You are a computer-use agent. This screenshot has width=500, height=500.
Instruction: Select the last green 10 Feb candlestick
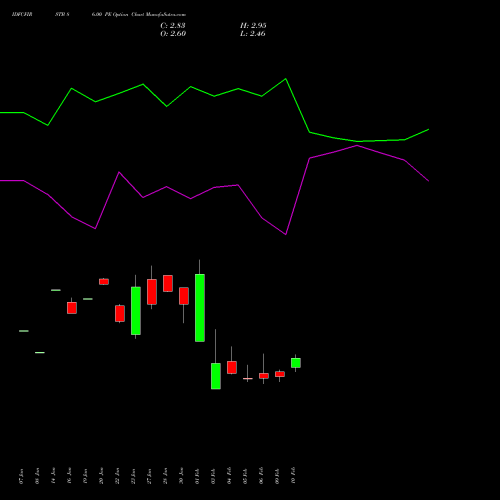[296, 363]
